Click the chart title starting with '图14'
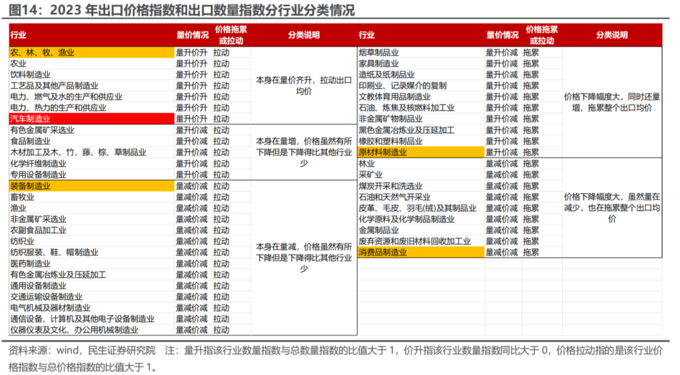Image resolution: width=680 pixels, height=375 pixels. click(x=181, y=10)
